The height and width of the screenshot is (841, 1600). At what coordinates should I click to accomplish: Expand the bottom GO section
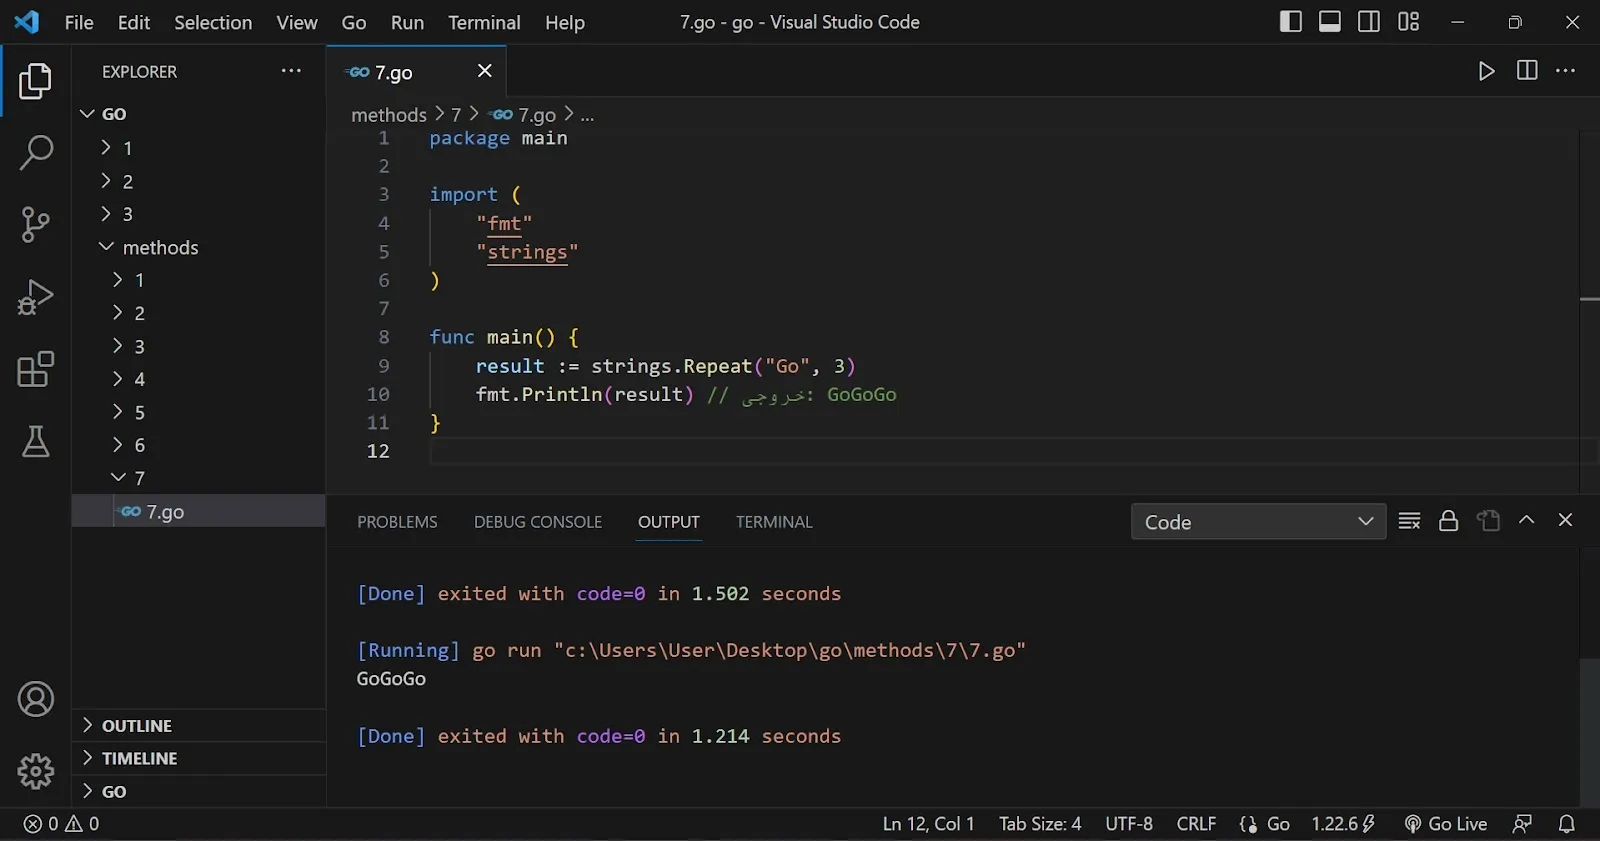[x=199, y=791]
